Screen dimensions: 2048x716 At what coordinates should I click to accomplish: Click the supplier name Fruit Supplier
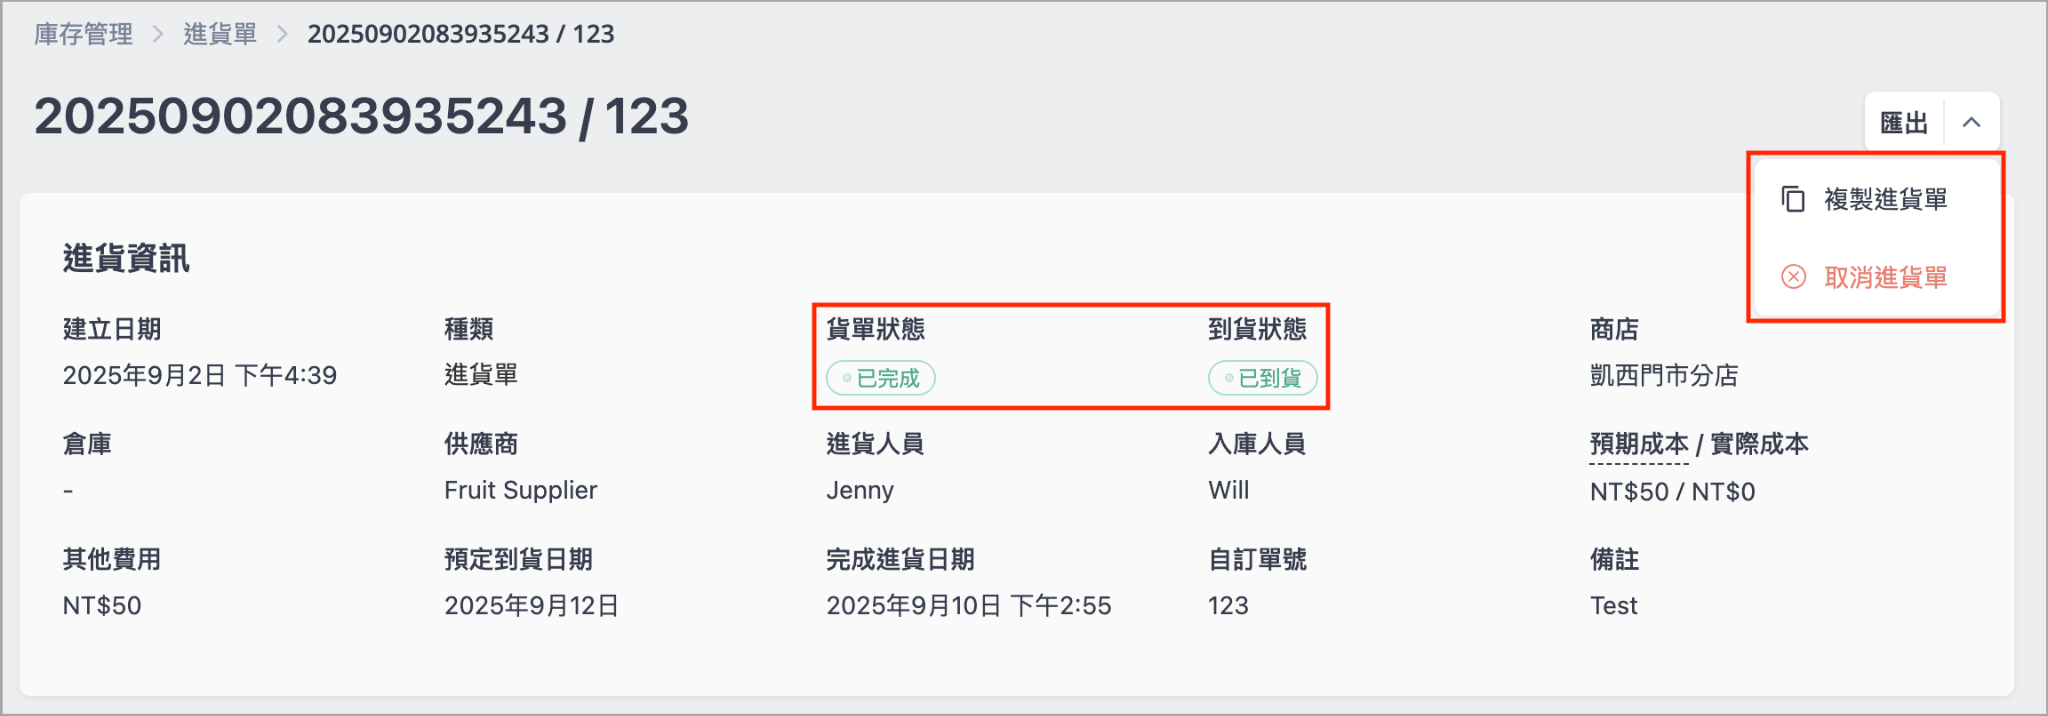click(520, 490)
